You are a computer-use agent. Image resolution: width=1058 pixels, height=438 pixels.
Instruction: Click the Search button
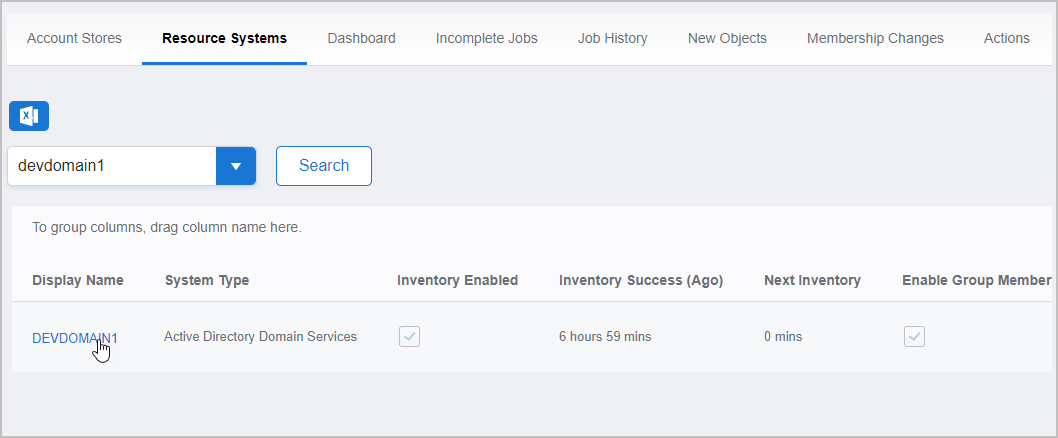[324, 166]
